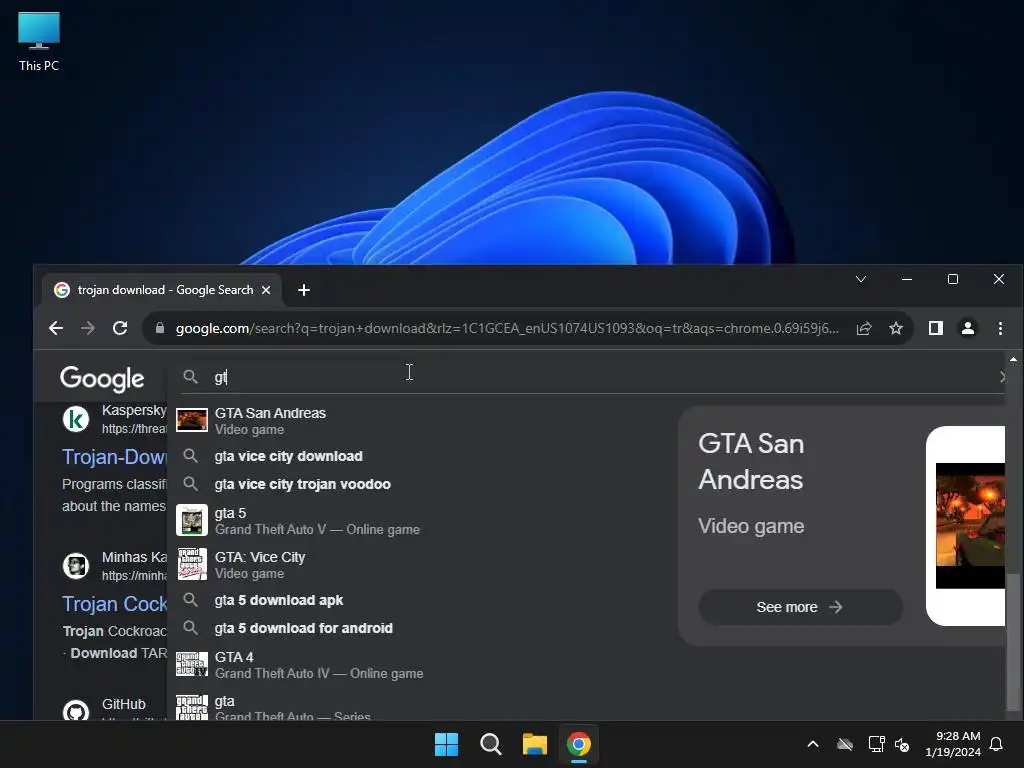Click the OneDrive cloud tray icon

(845, 744)
